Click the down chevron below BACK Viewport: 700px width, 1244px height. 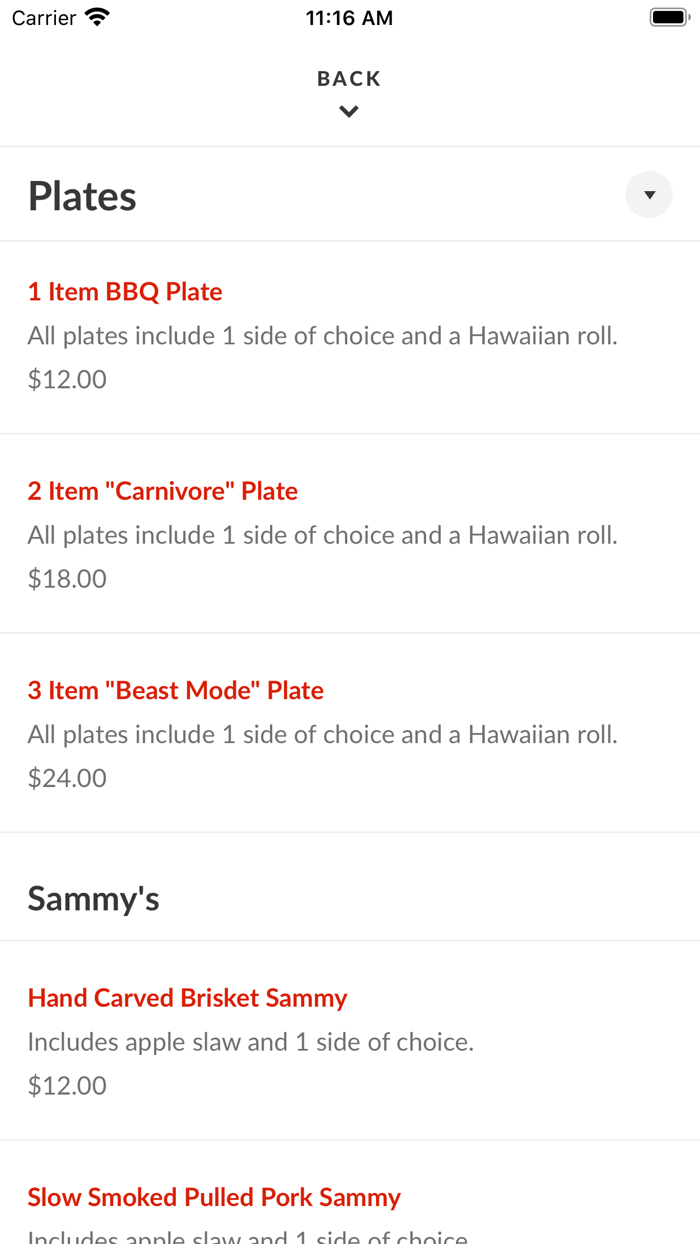[349, 112]
